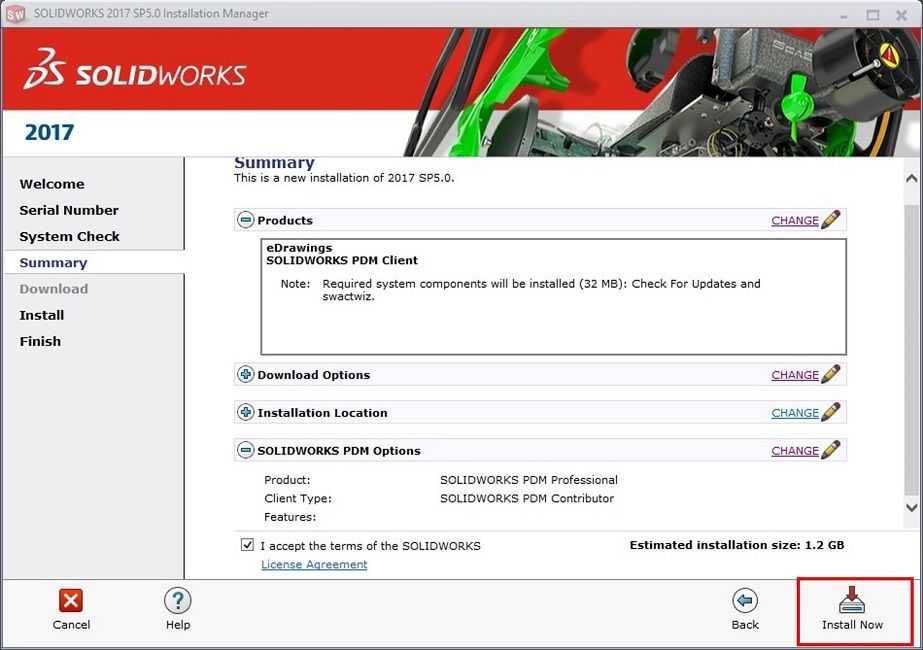Viewport: 923px width, 650px height.
Task: Open the System Check step
Action: 69,236
